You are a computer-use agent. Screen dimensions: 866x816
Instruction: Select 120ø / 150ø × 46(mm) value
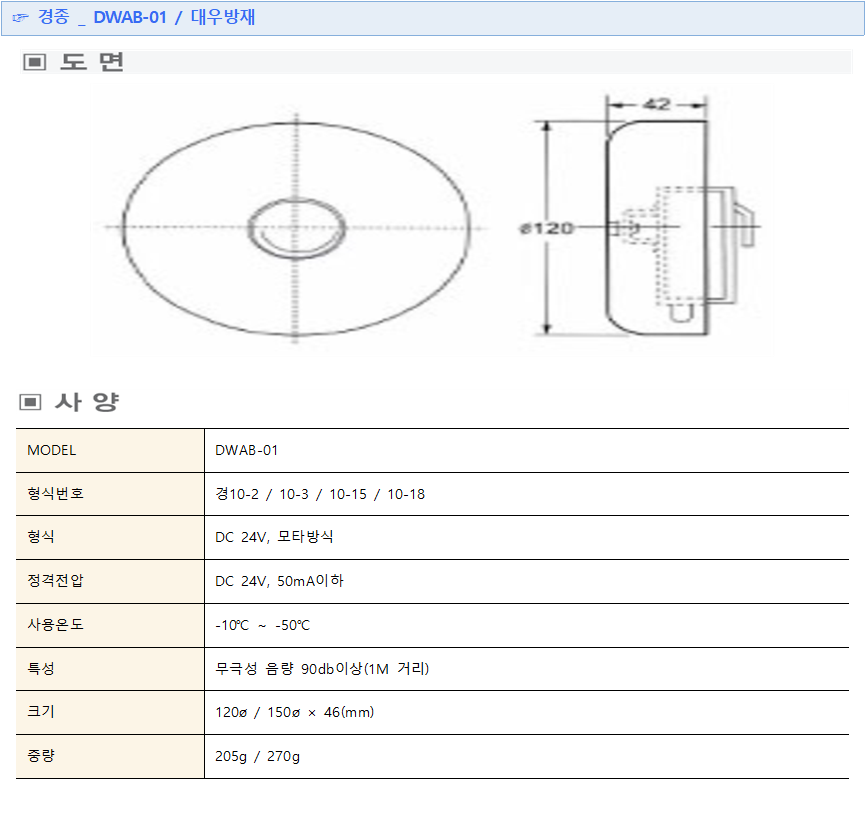(x=294, y=712)
